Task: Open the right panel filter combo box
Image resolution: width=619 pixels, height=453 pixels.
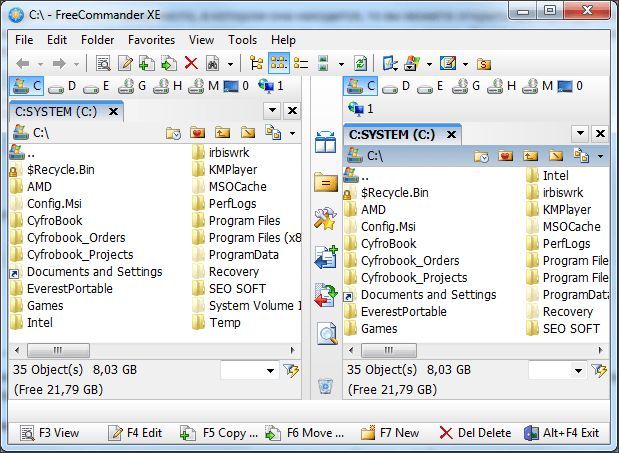Action: [x=557, y=371]
